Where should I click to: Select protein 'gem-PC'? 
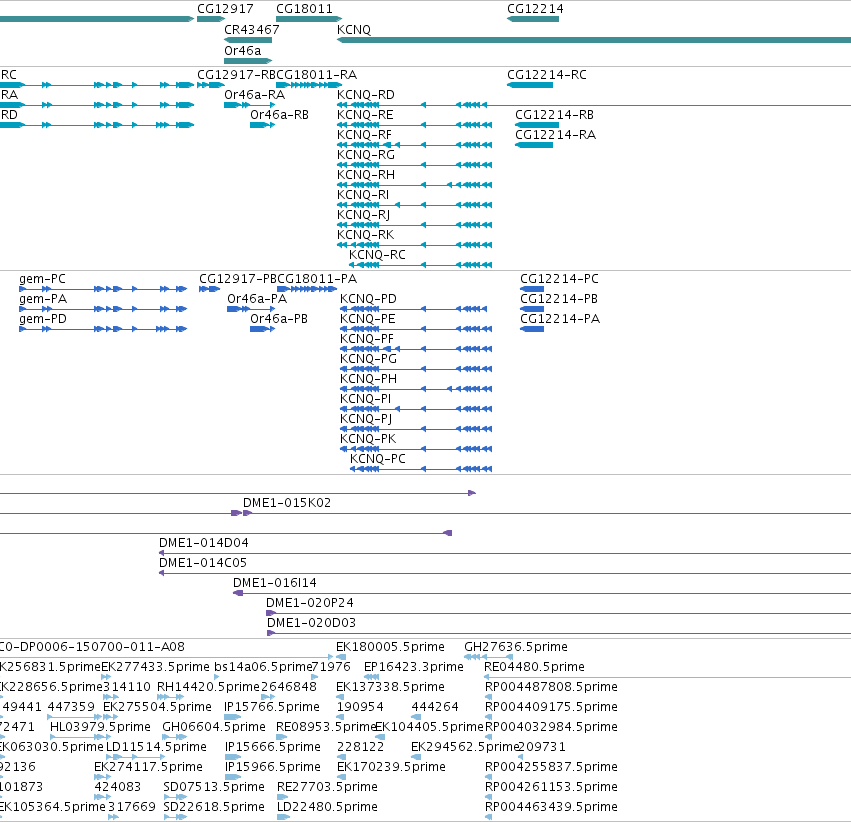(42, 279)
